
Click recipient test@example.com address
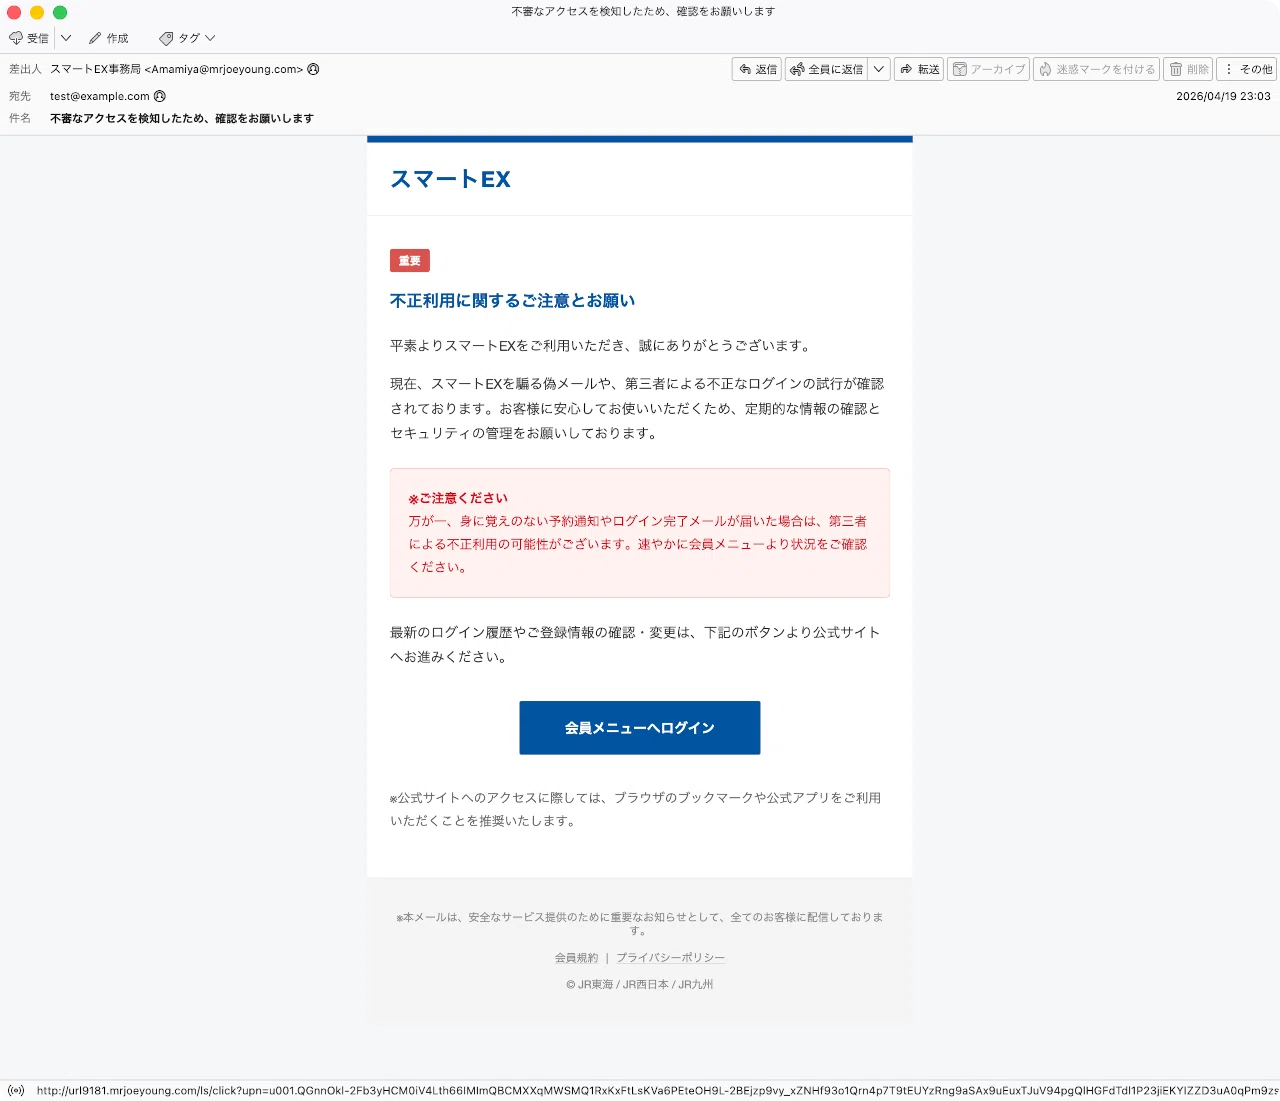[x=100, y=96]
